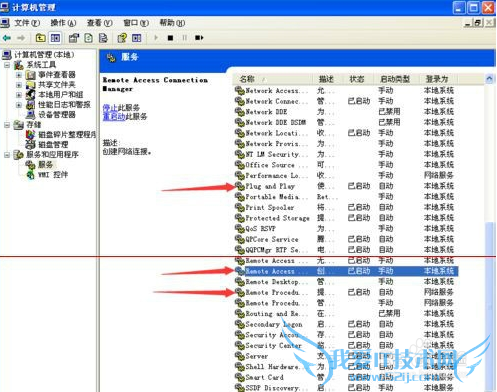Open the 帮助(H) menu
497x392 pixels.
click(172, 23)
